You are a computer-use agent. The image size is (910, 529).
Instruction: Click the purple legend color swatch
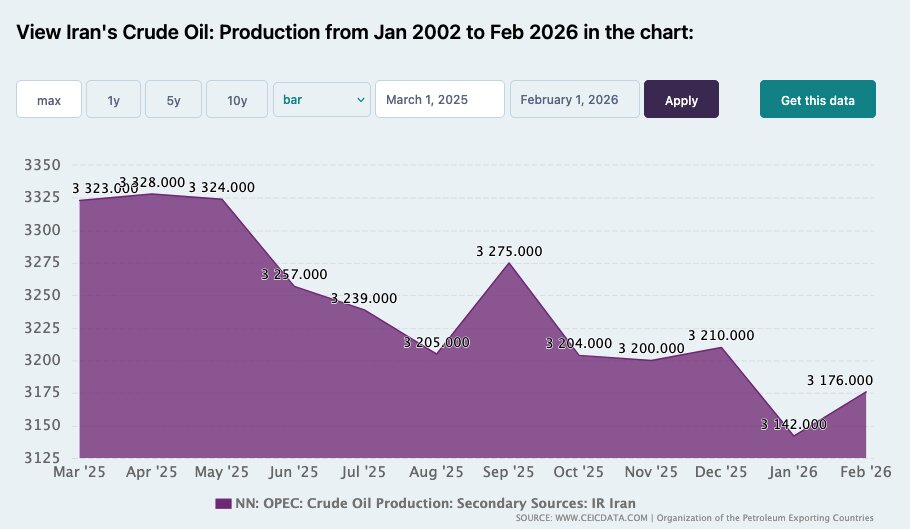[223, 502]
